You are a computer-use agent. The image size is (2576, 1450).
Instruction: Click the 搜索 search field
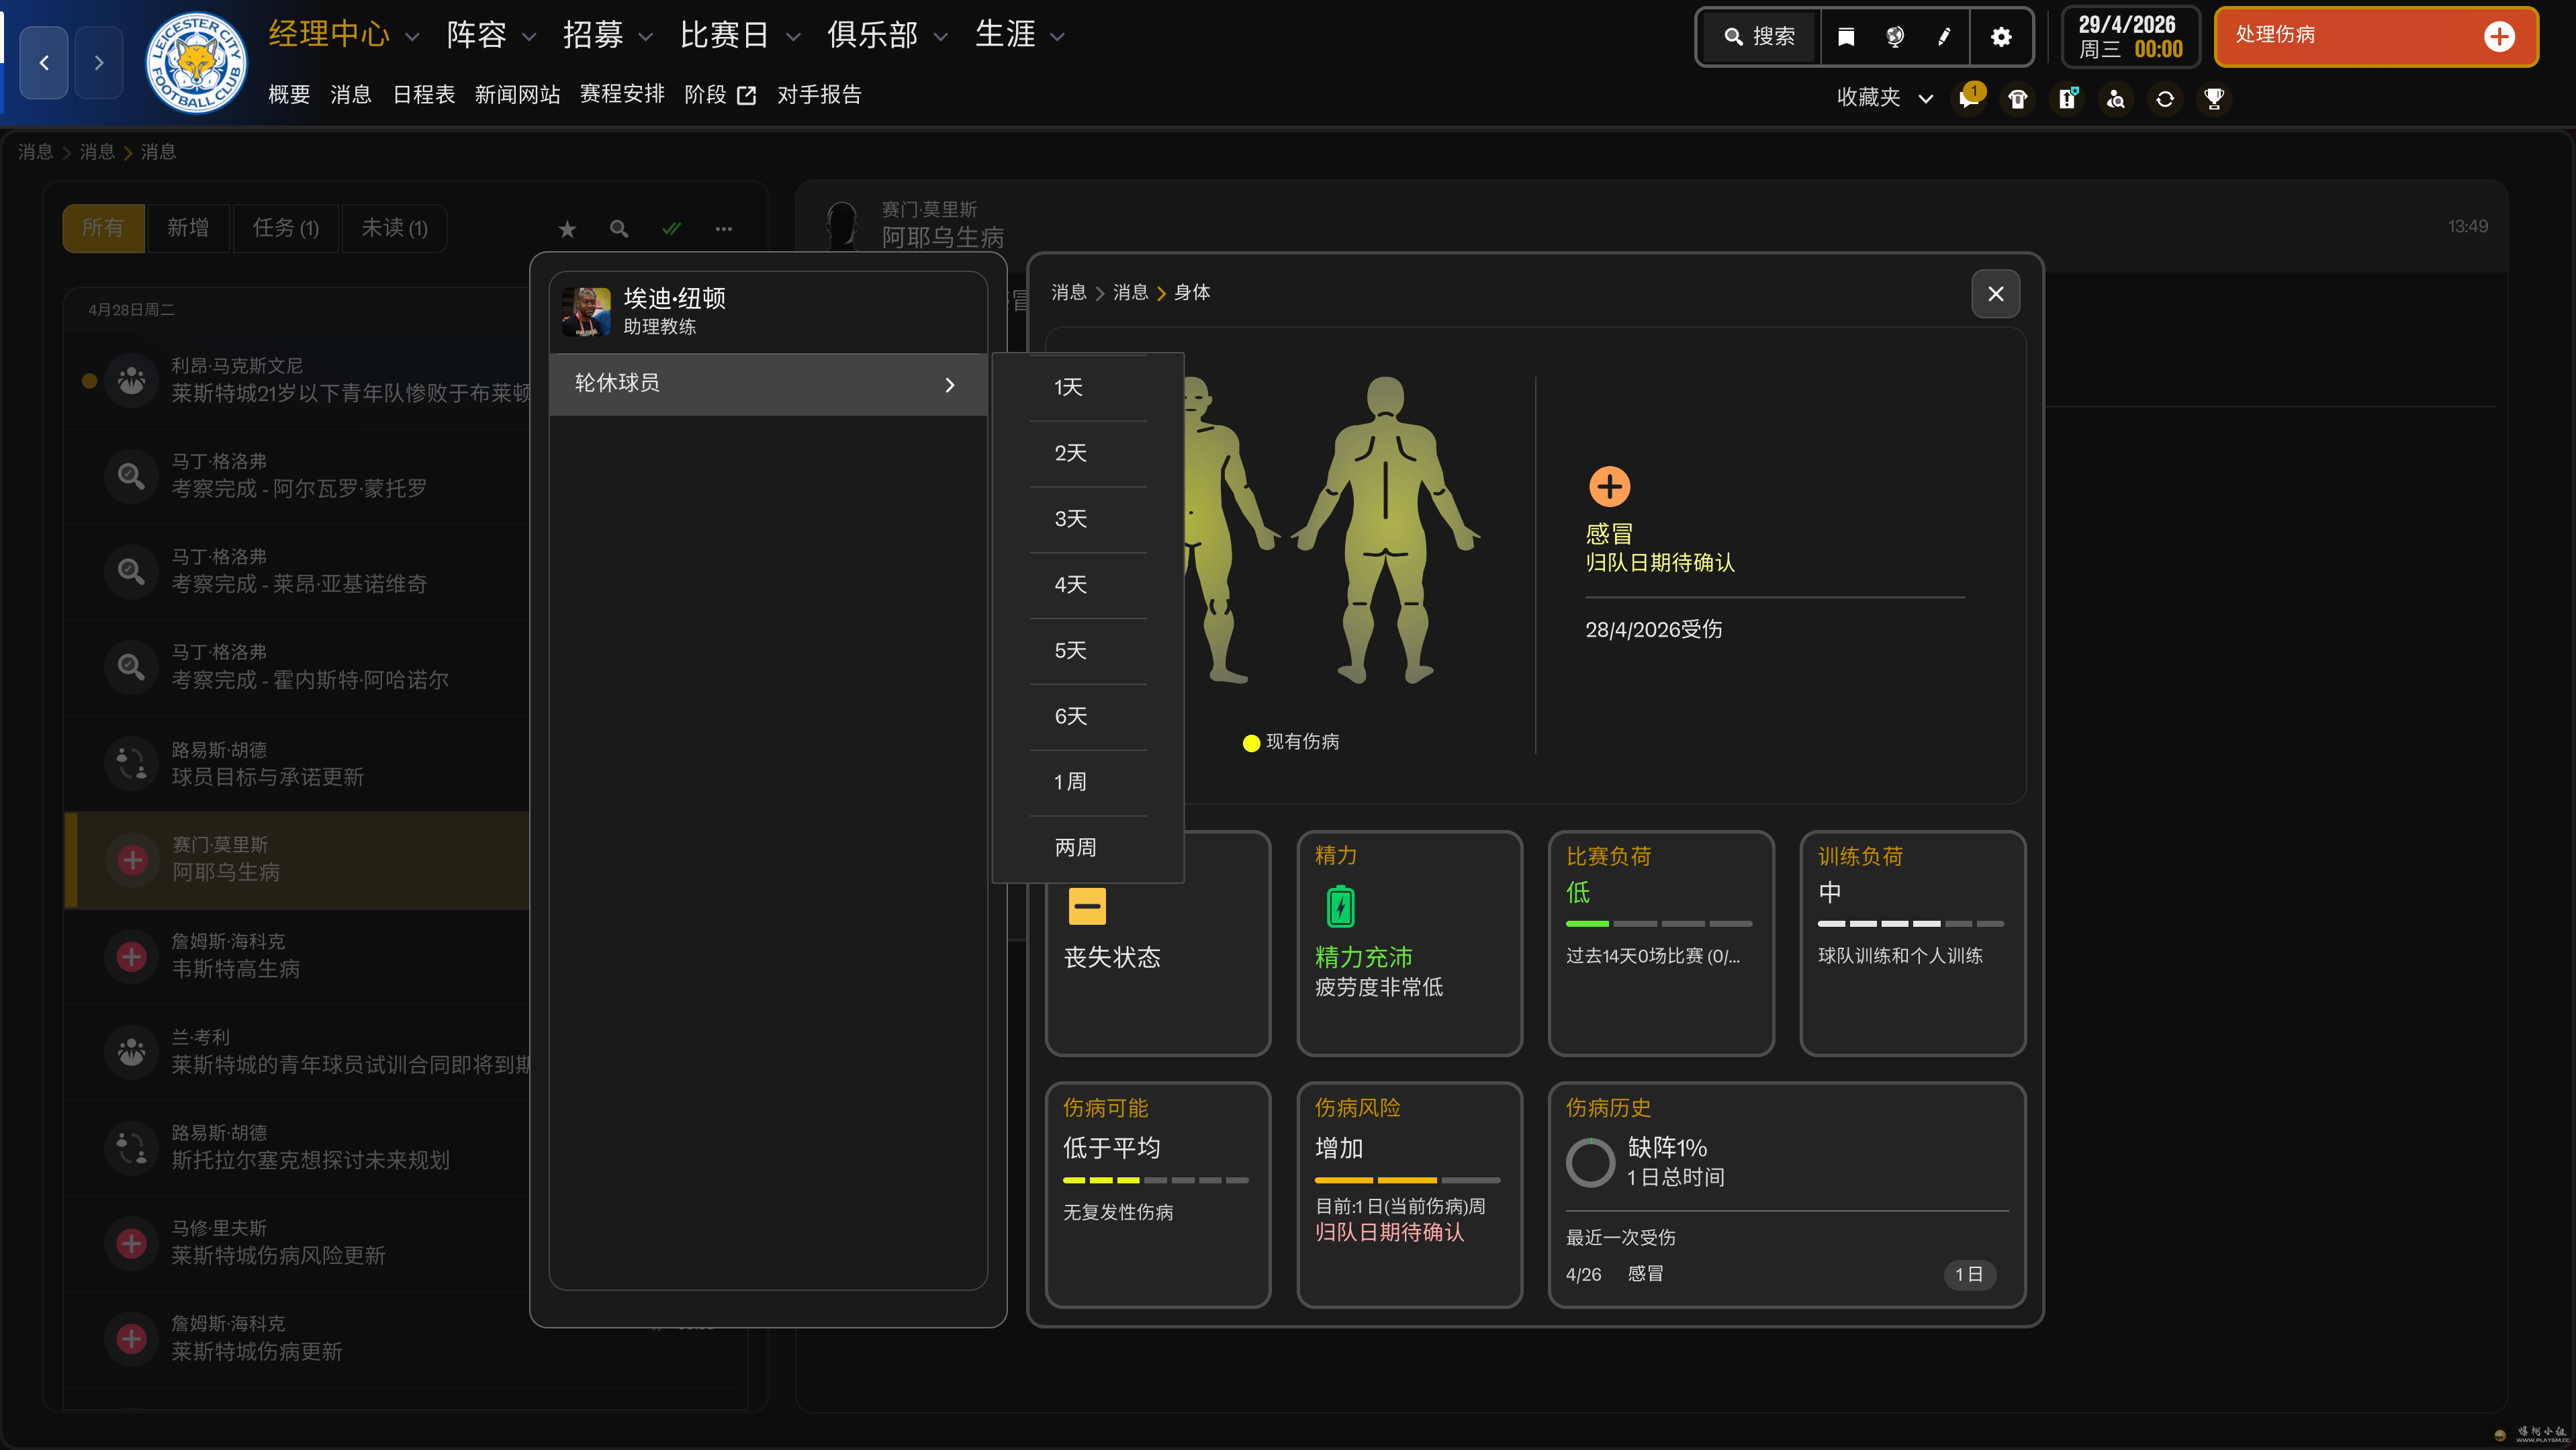[x=1760, y=37]
